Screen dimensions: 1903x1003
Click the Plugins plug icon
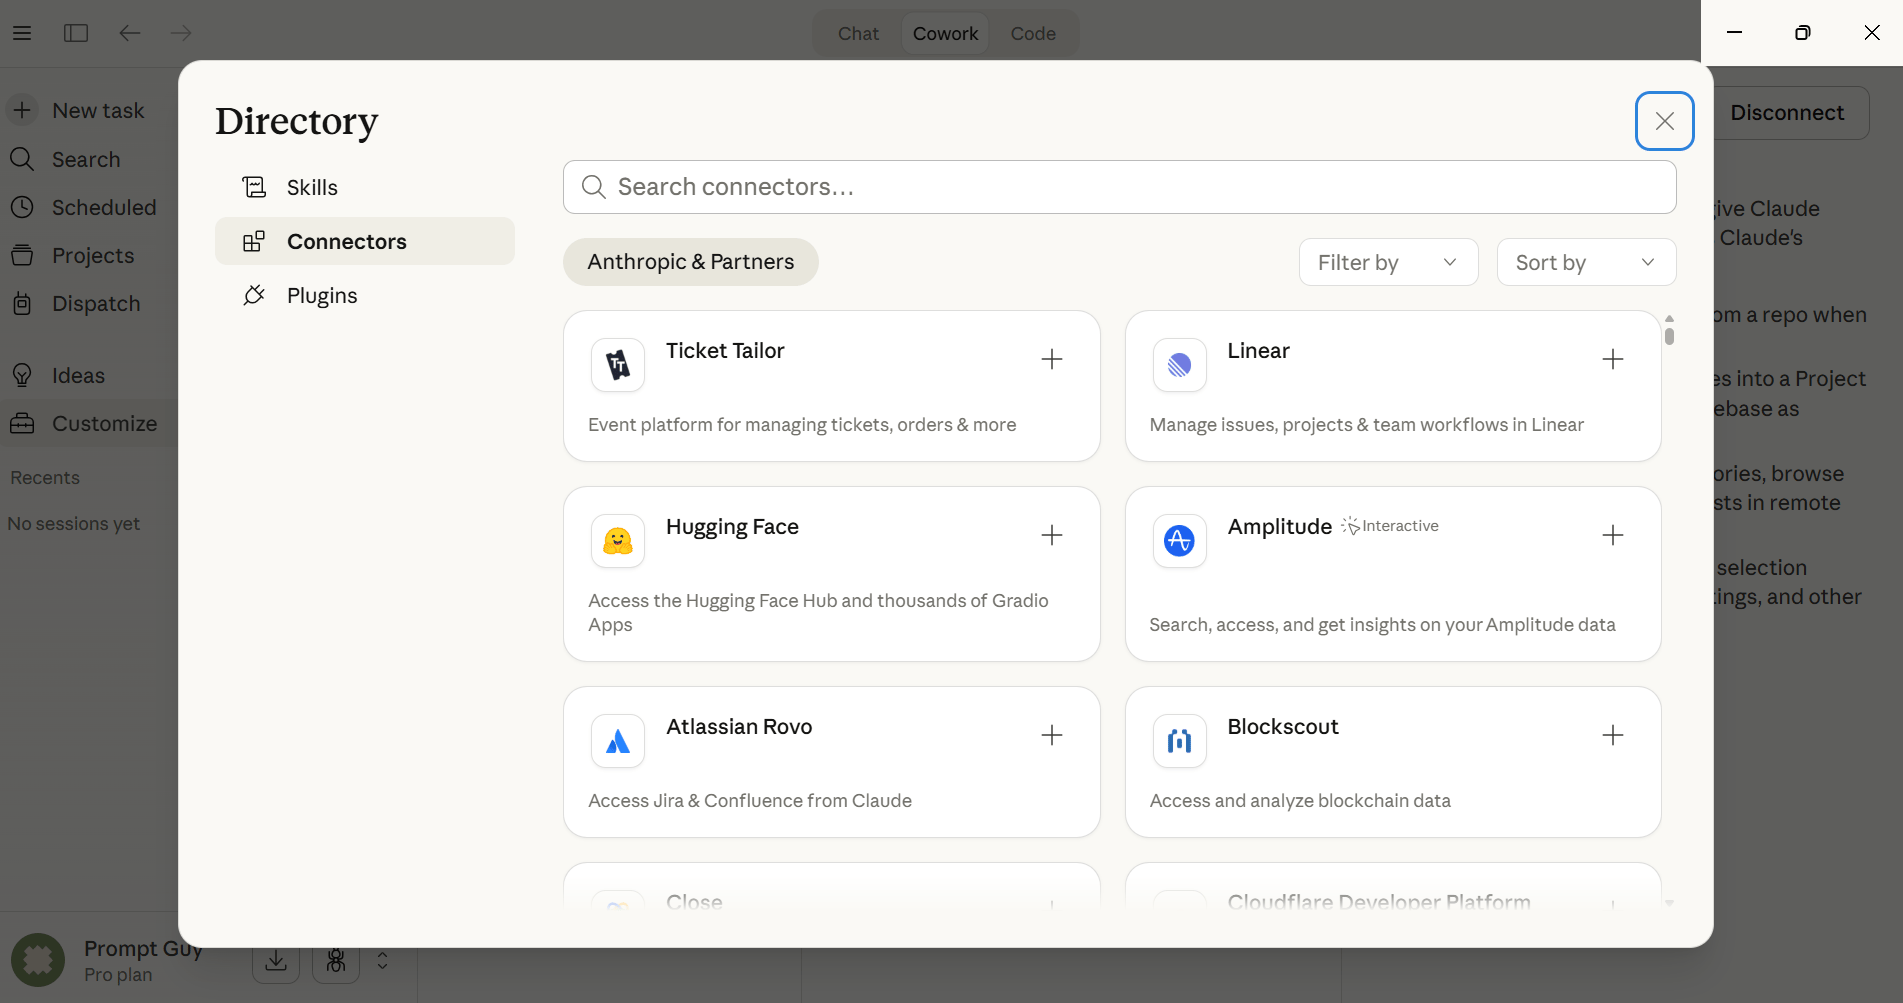coord(254,295)
